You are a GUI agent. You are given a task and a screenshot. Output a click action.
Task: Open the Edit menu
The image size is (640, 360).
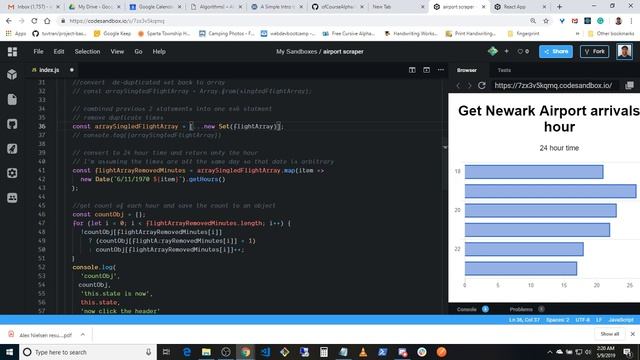coord(59,51)
